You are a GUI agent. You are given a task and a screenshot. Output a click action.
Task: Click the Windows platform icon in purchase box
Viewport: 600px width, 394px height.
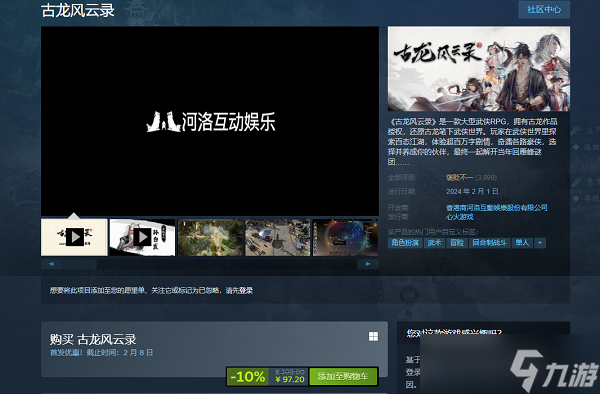coord(373,336)
